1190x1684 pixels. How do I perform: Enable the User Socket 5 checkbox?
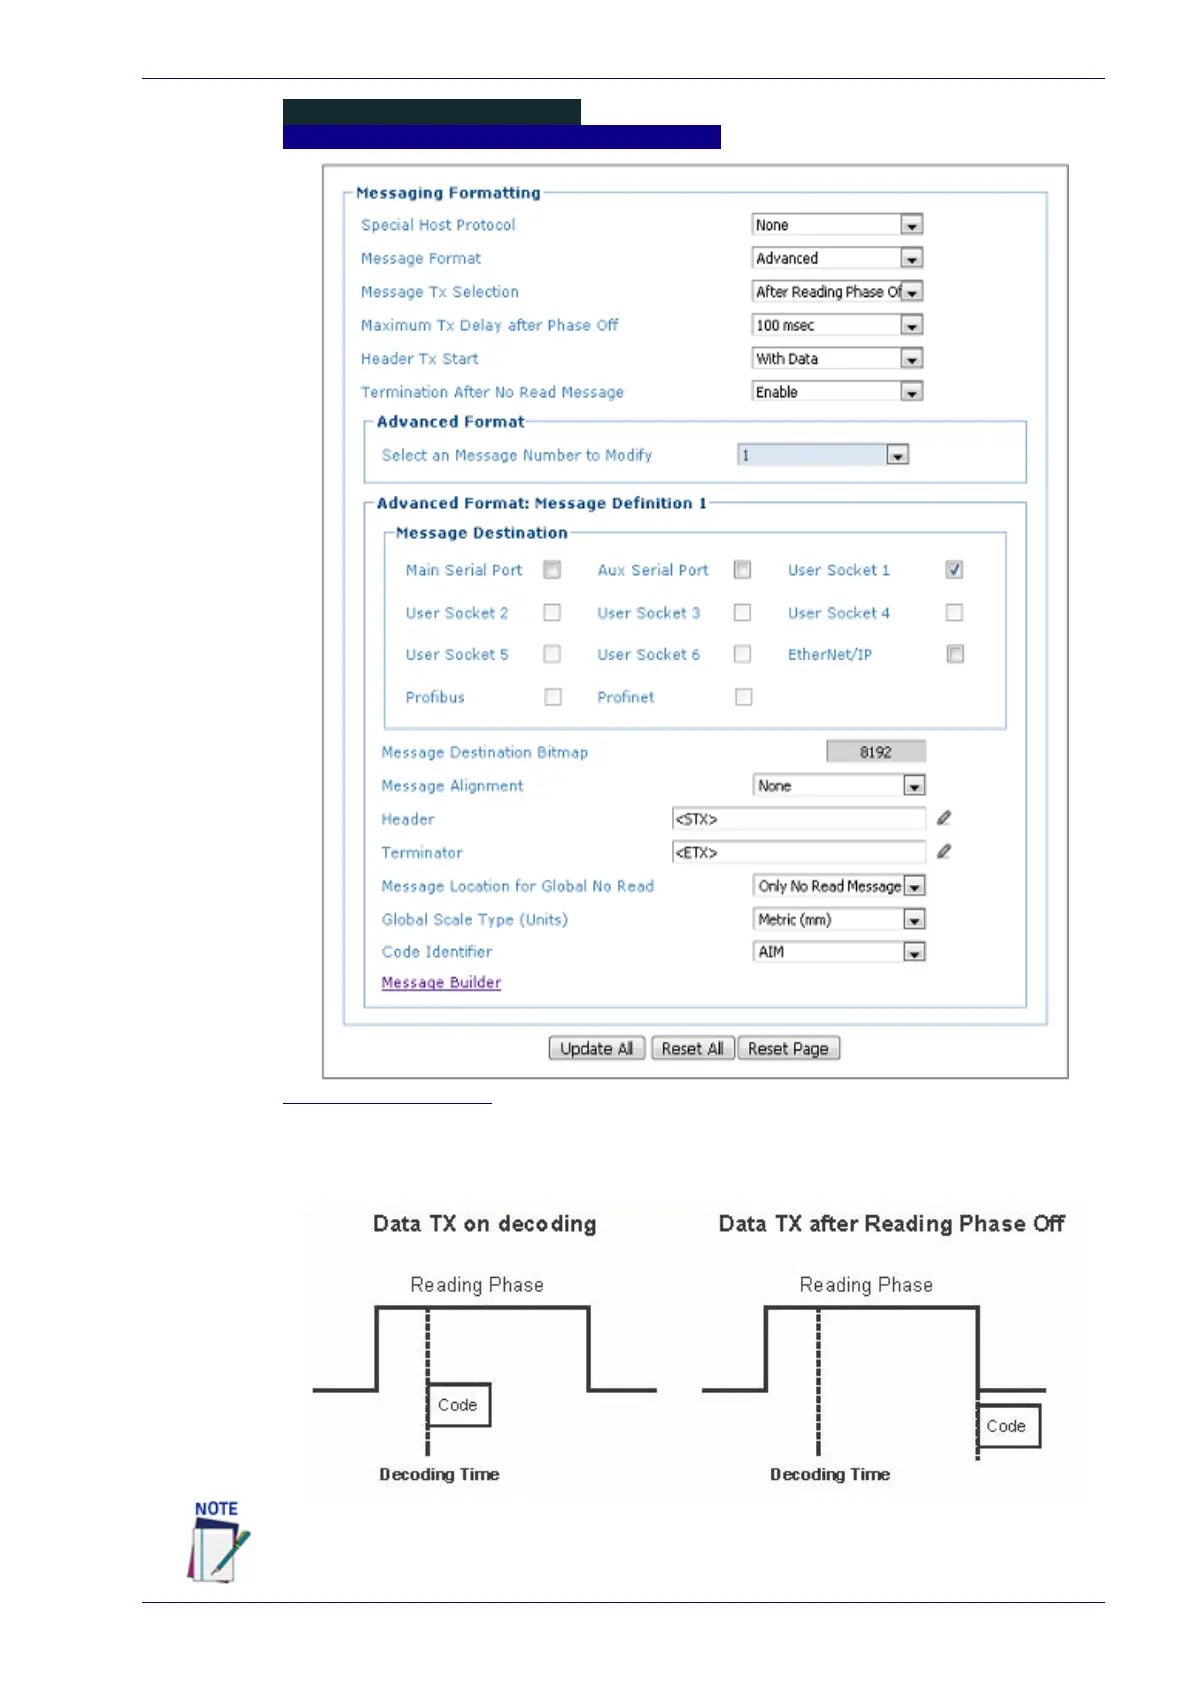pyautogui.click(x=552, y=654)
